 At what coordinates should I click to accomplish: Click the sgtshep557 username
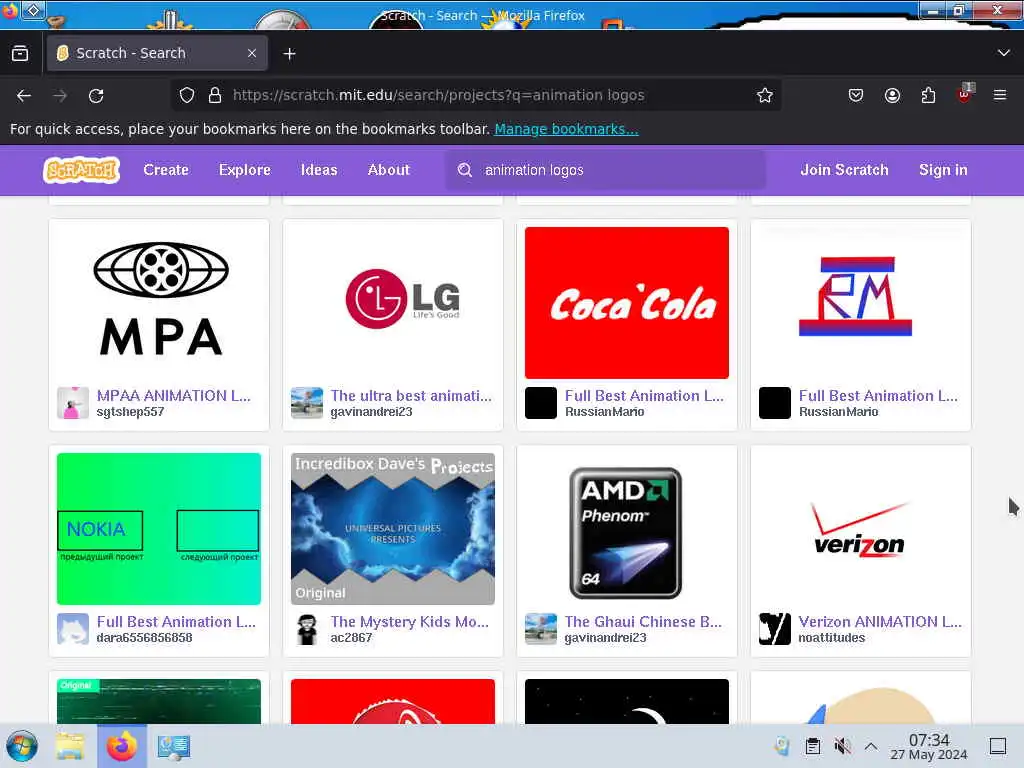(130, 412)
